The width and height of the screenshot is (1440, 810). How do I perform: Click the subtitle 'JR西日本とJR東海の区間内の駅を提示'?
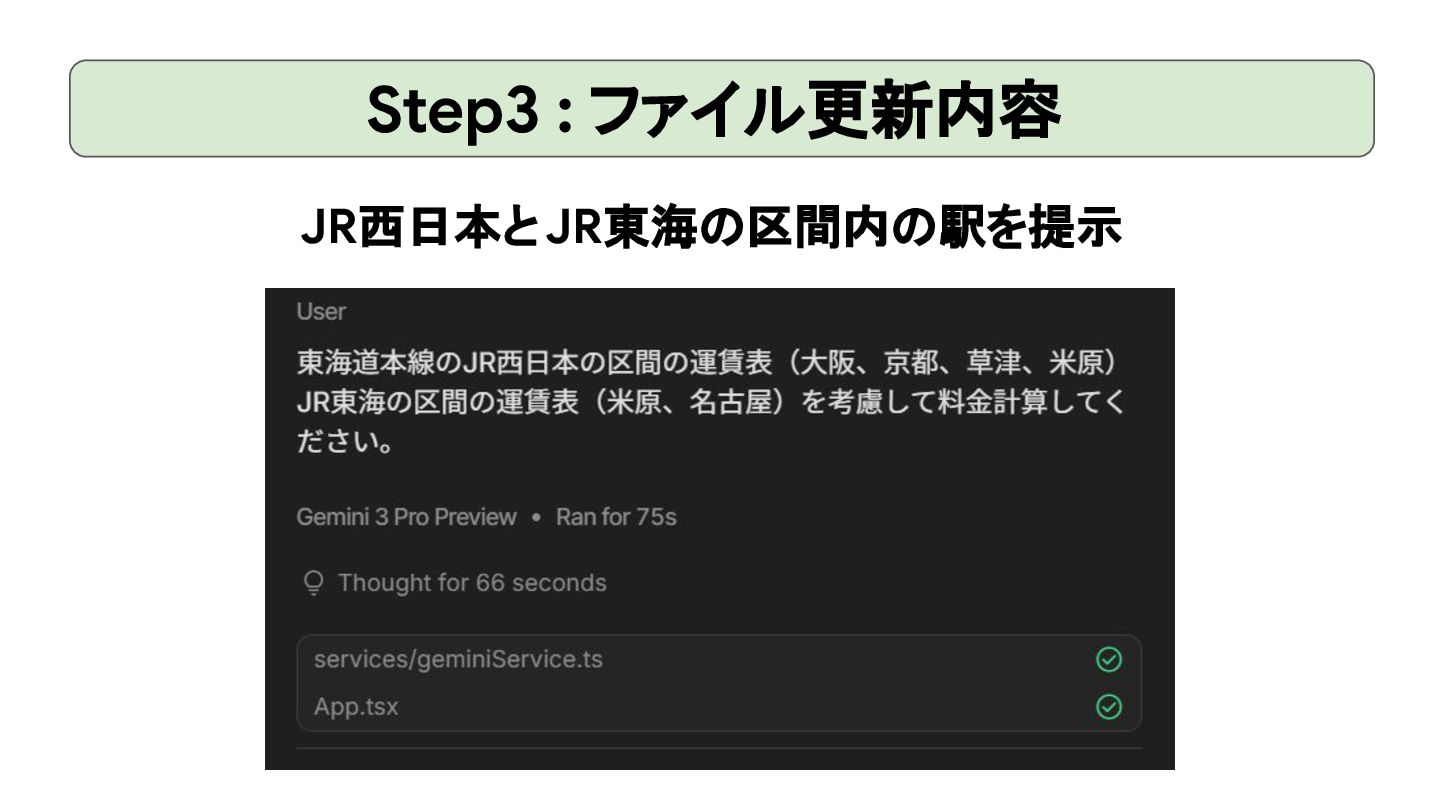tap(711, 231)
